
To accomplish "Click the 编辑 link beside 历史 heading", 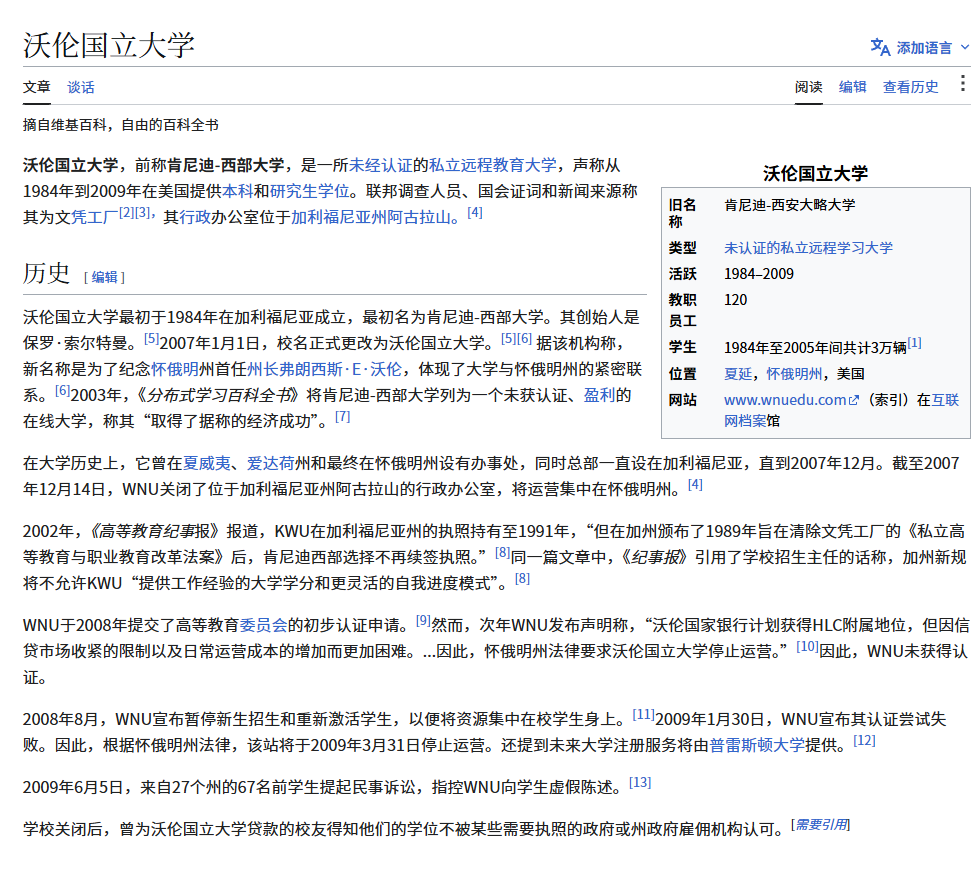I will (x=104, y=277).
